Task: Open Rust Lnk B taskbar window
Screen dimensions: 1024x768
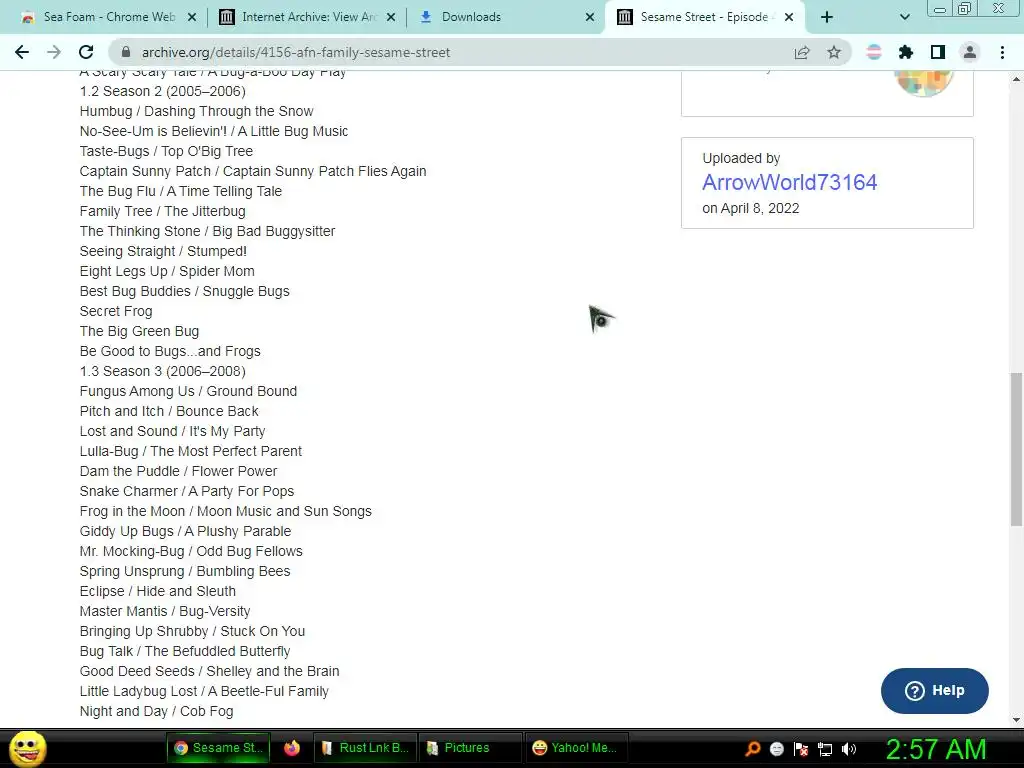Action: tap(365, 748)
